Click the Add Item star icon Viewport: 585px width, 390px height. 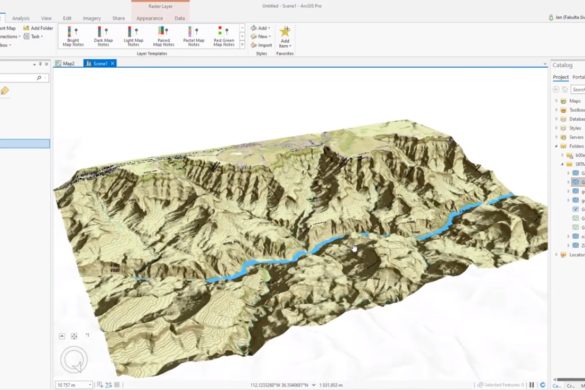click(285, 32)
